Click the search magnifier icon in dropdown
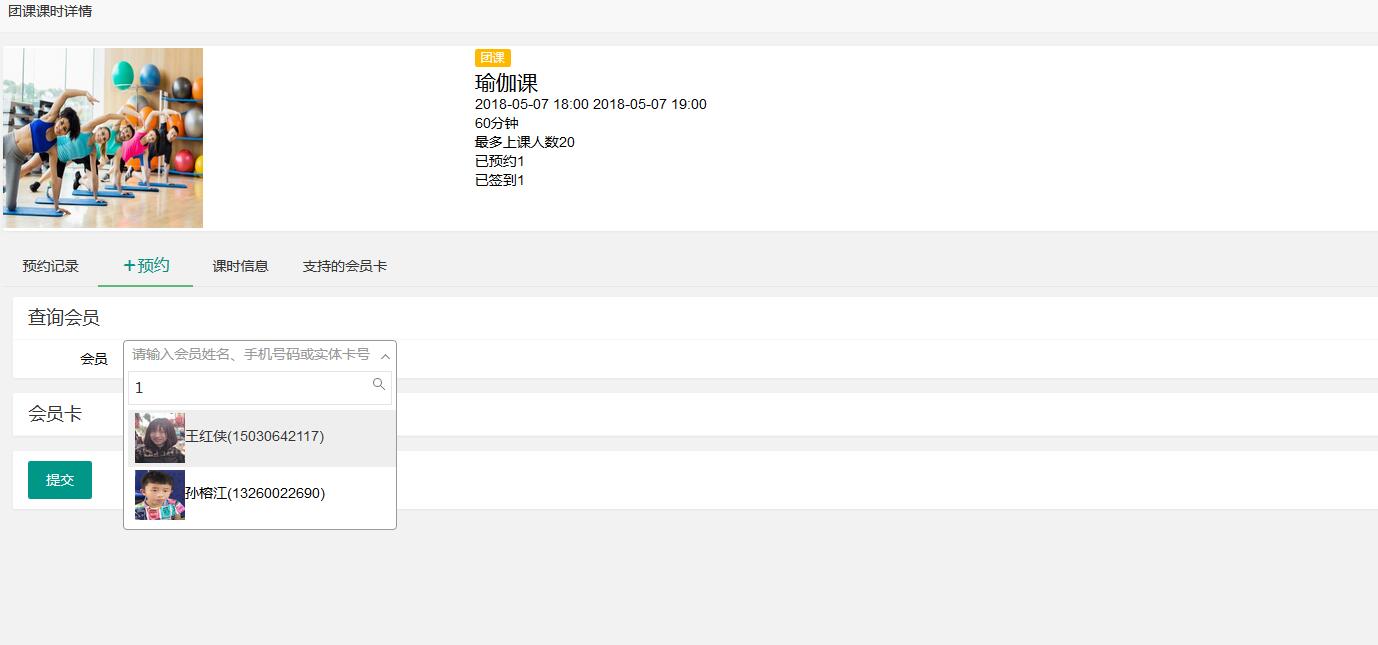The image size is (1378, 645). pos(379,384)
